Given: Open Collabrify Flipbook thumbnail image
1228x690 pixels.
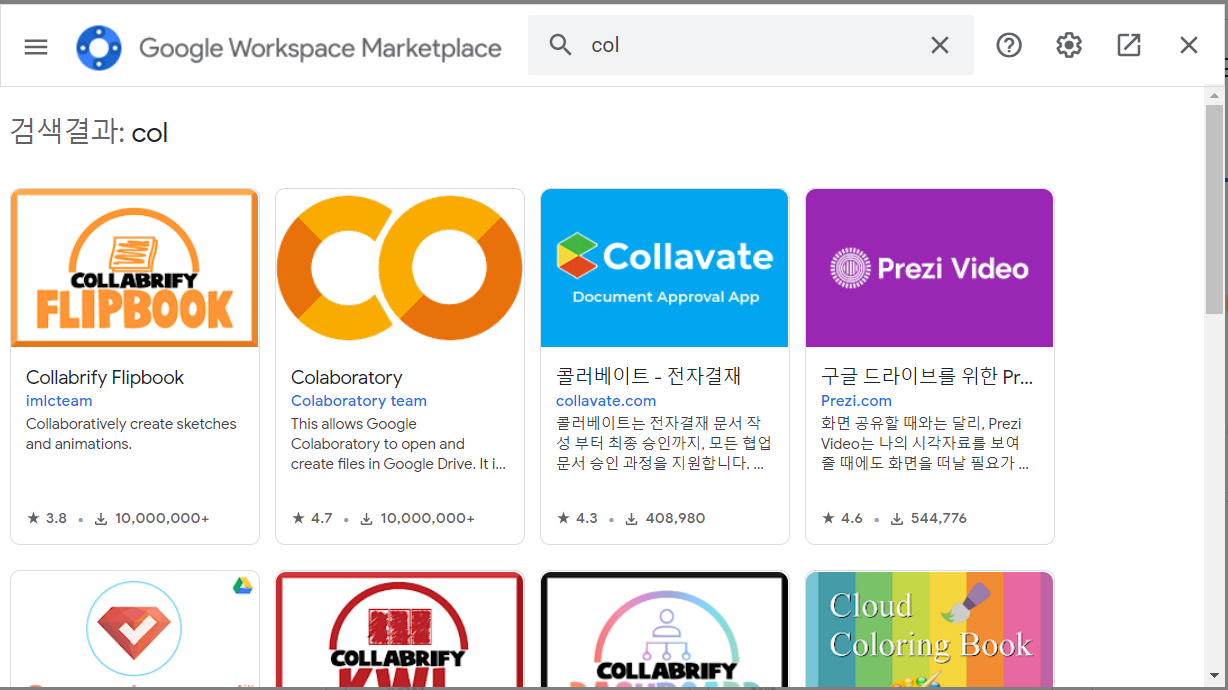Looking at the screenshot, I should [x=135, y=268].
